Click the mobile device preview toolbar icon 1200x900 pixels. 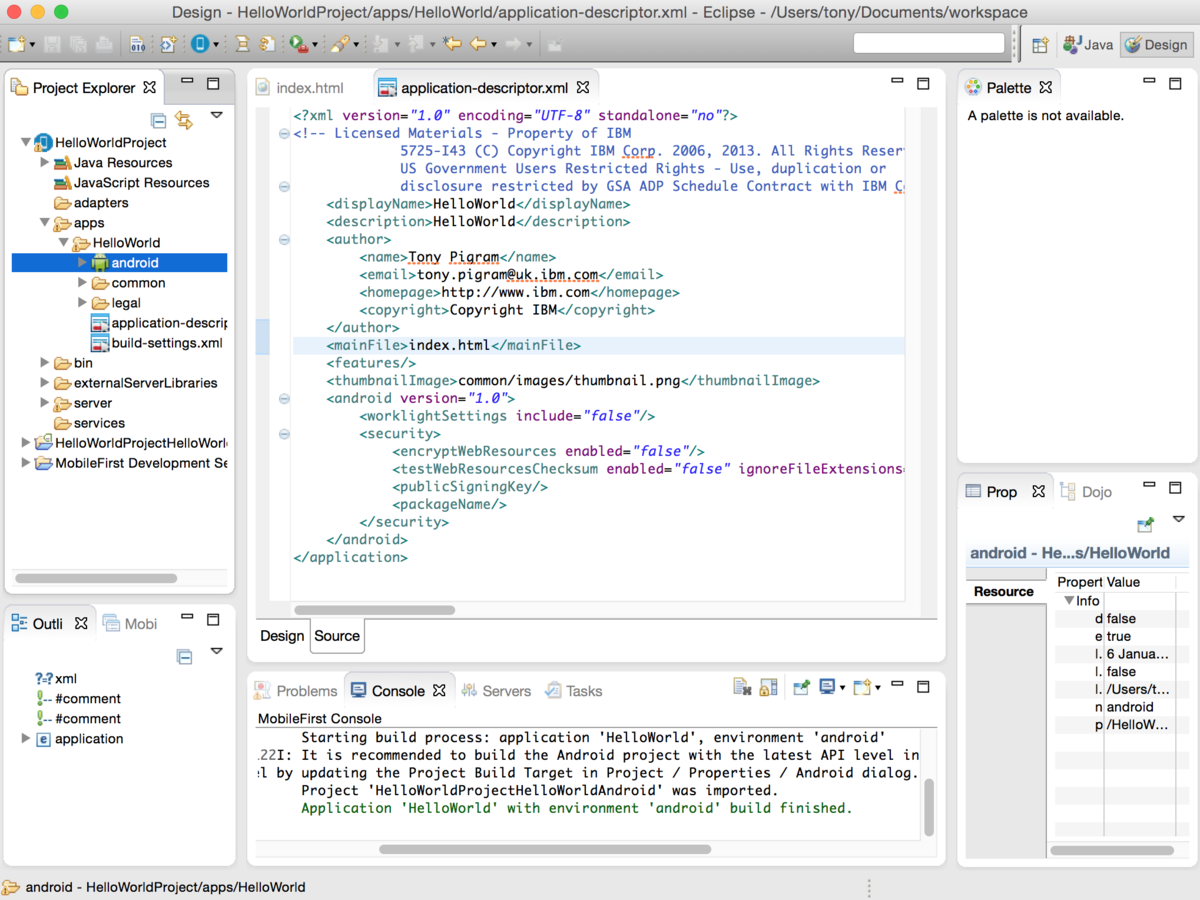coord(200,44)
